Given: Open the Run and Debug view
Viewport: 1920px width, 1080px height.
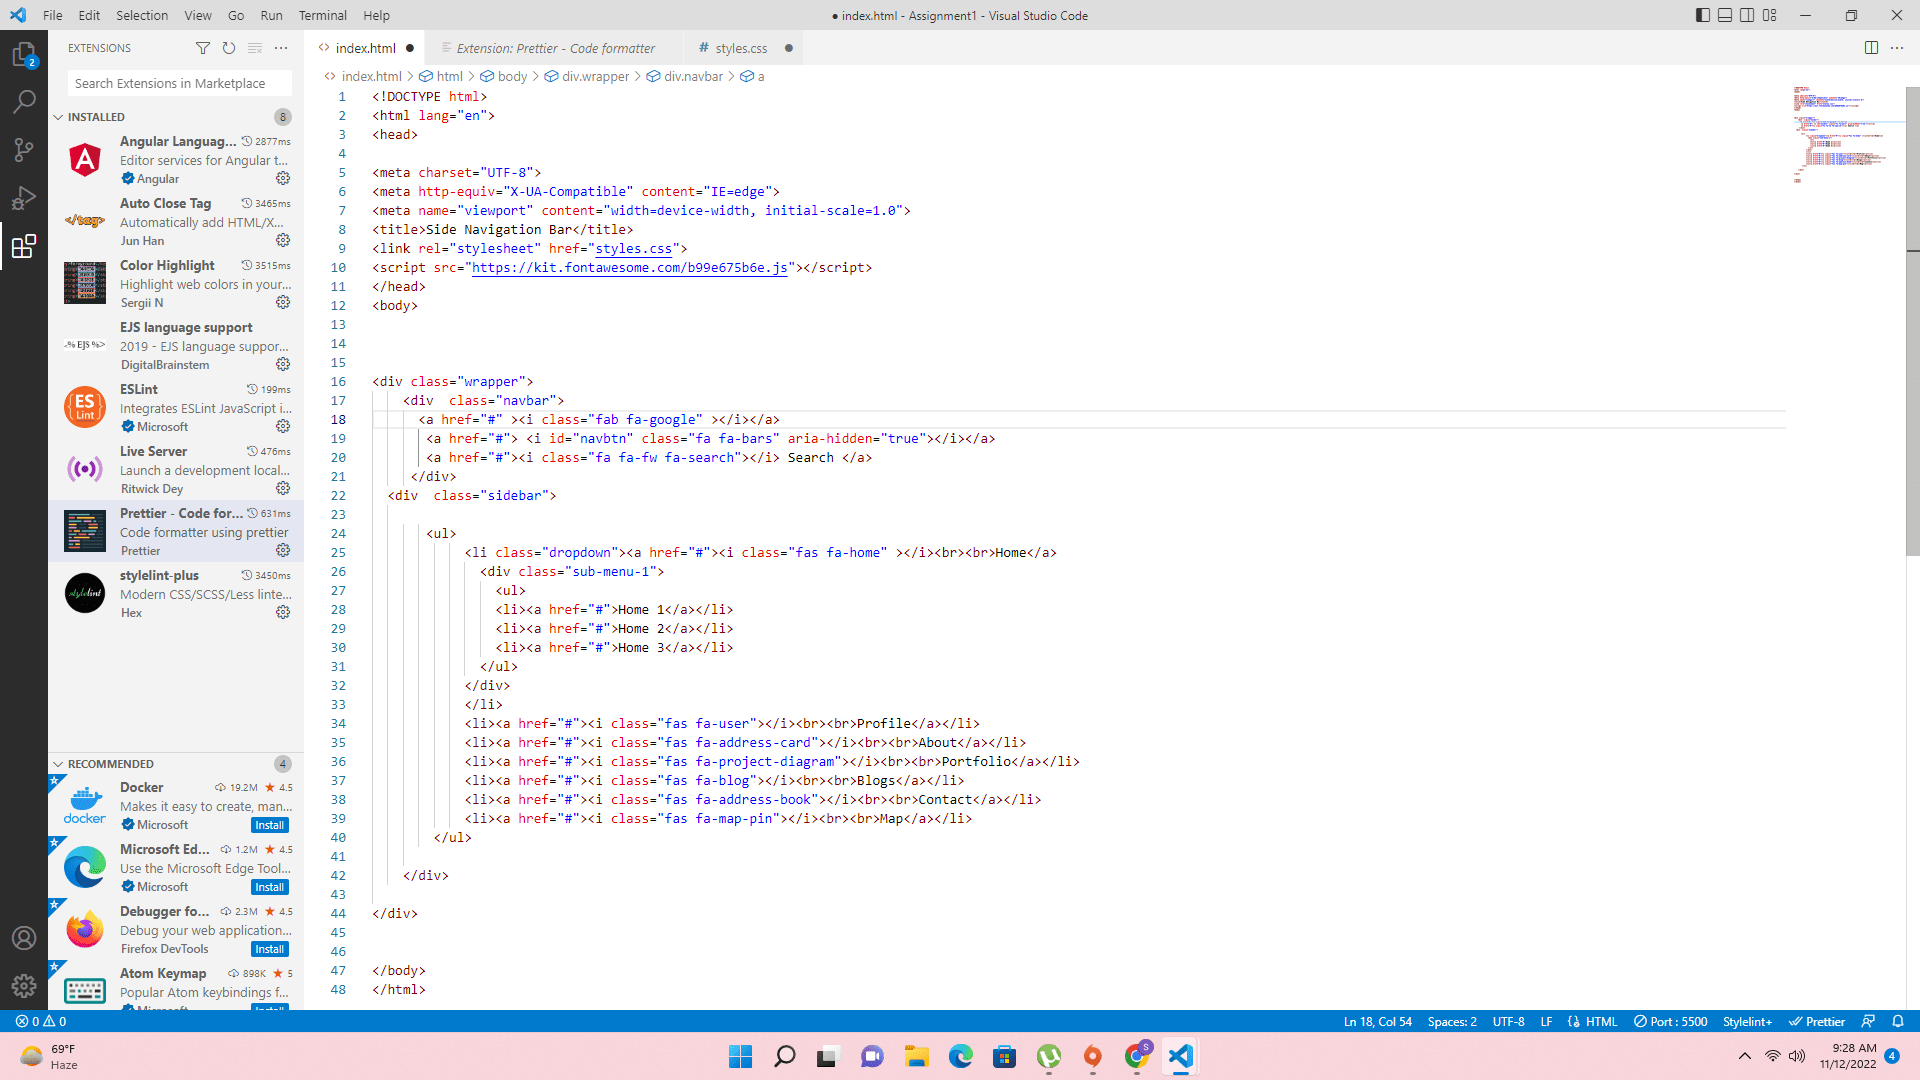Looking at the screenshot, I should click(x=24, y=198).
